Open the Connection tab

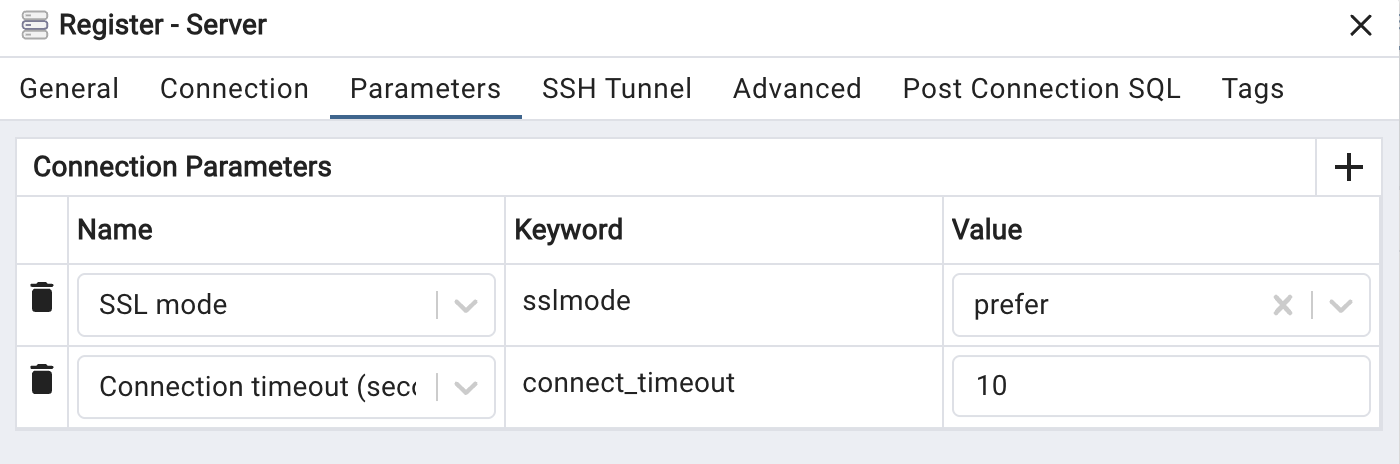pos(234,89)
